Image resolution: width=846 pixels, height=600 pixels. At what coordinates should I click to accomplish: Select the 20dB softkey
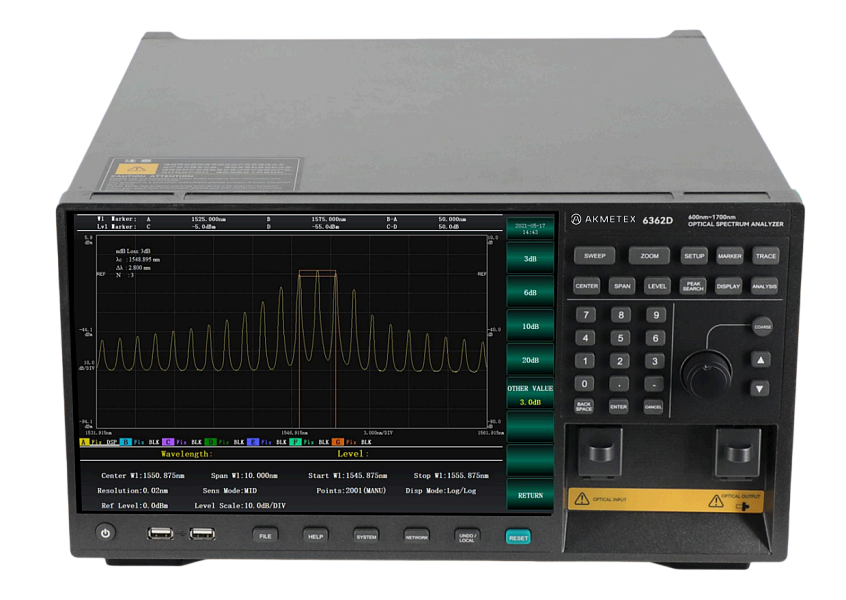point(530,360)
